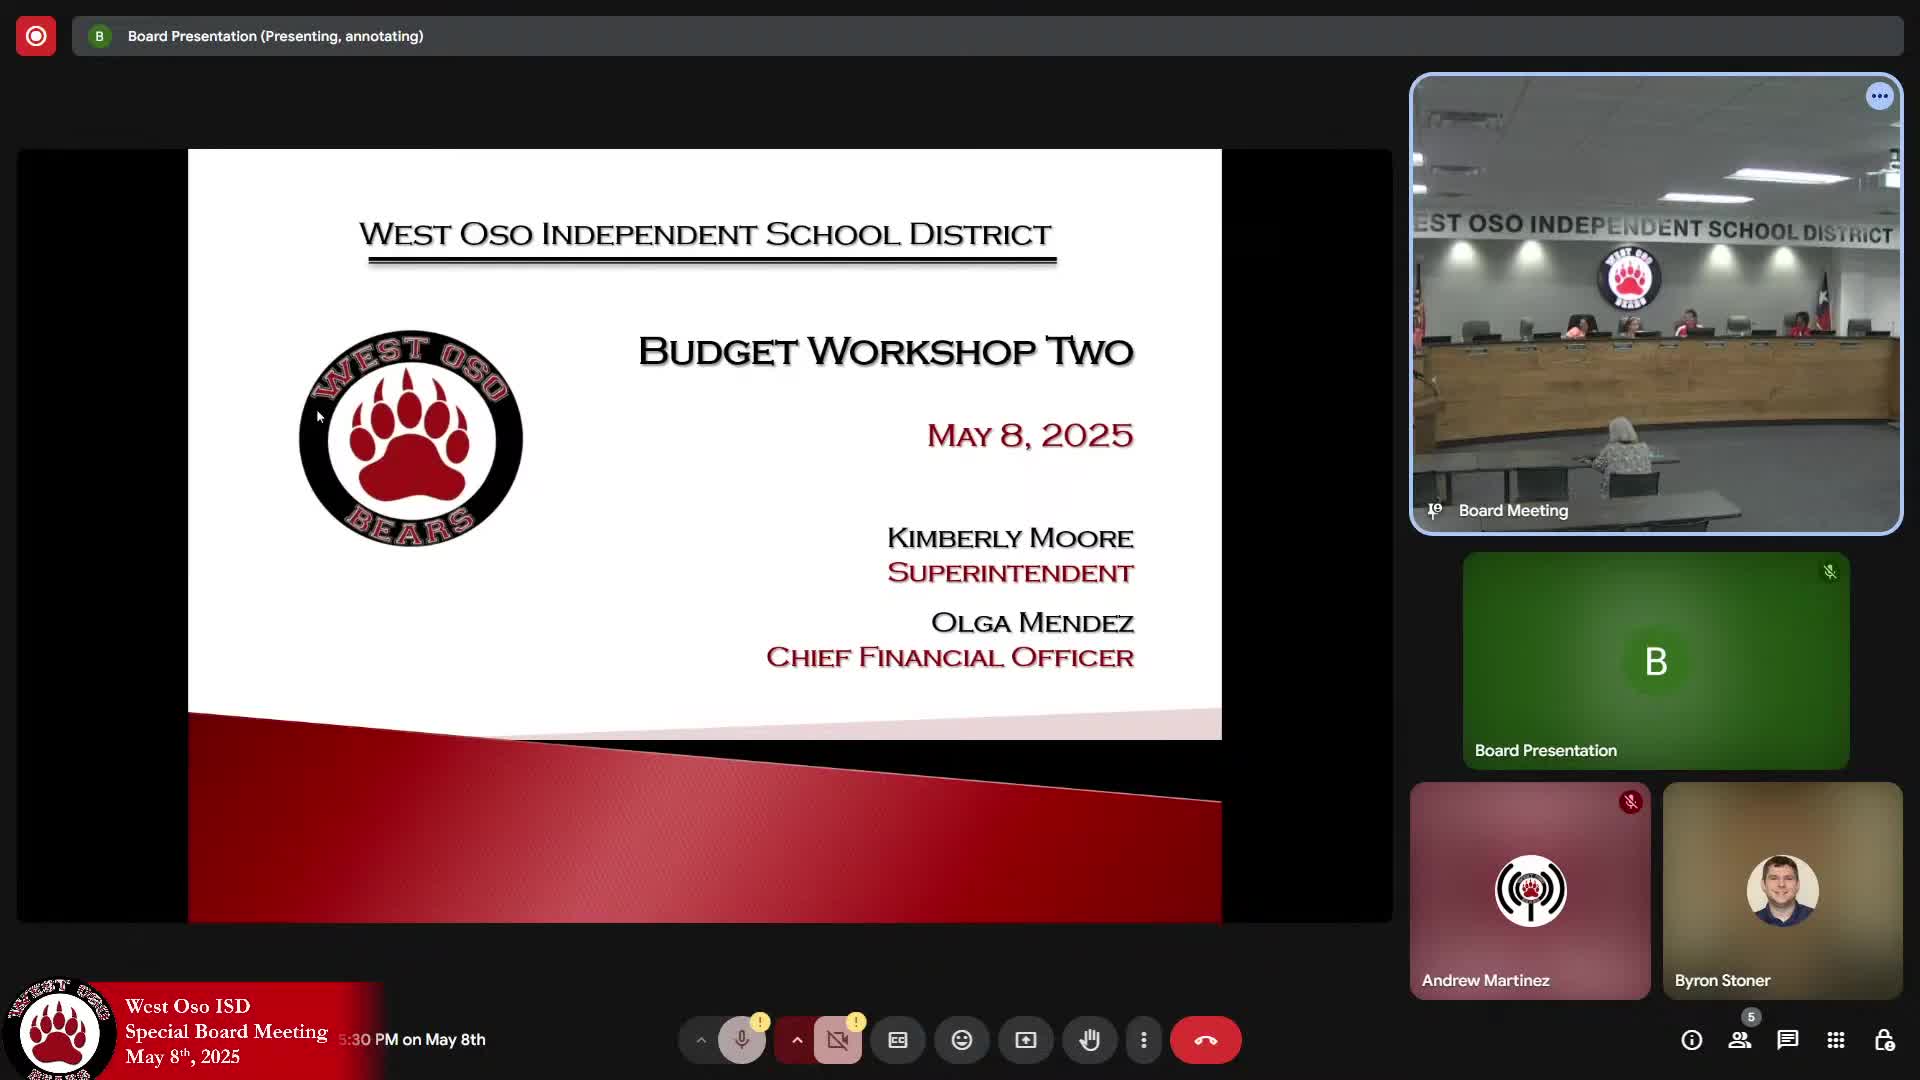The image size is (1920, 1080).
Task: Click the present screen icon
Action: pos(1026,1040)
